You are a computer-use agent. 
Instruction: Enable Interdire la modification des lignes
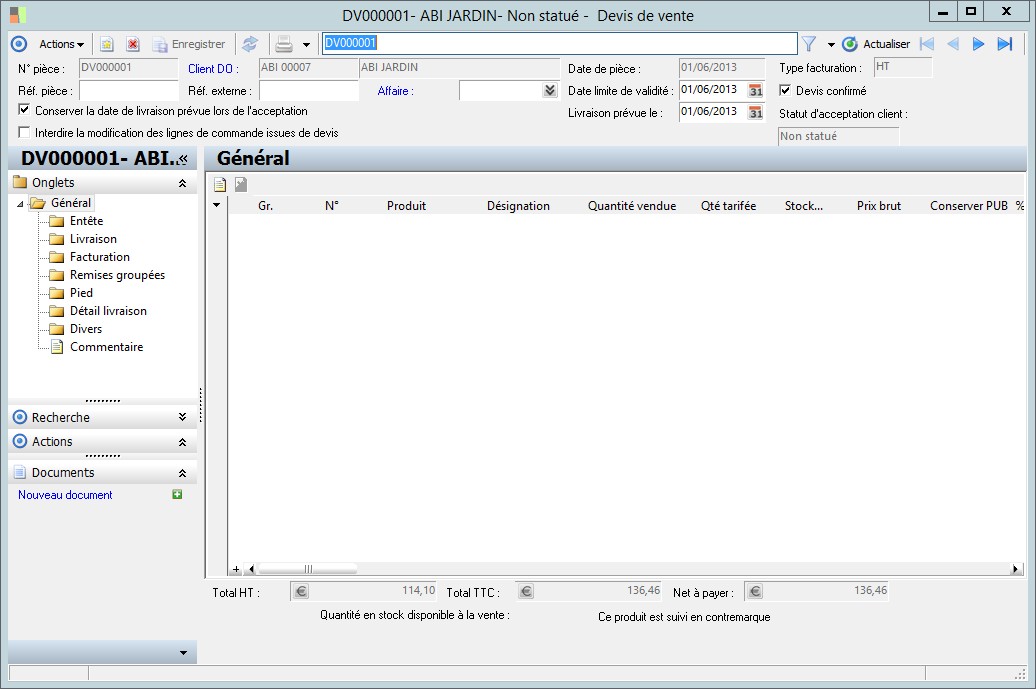click(25, 132)
